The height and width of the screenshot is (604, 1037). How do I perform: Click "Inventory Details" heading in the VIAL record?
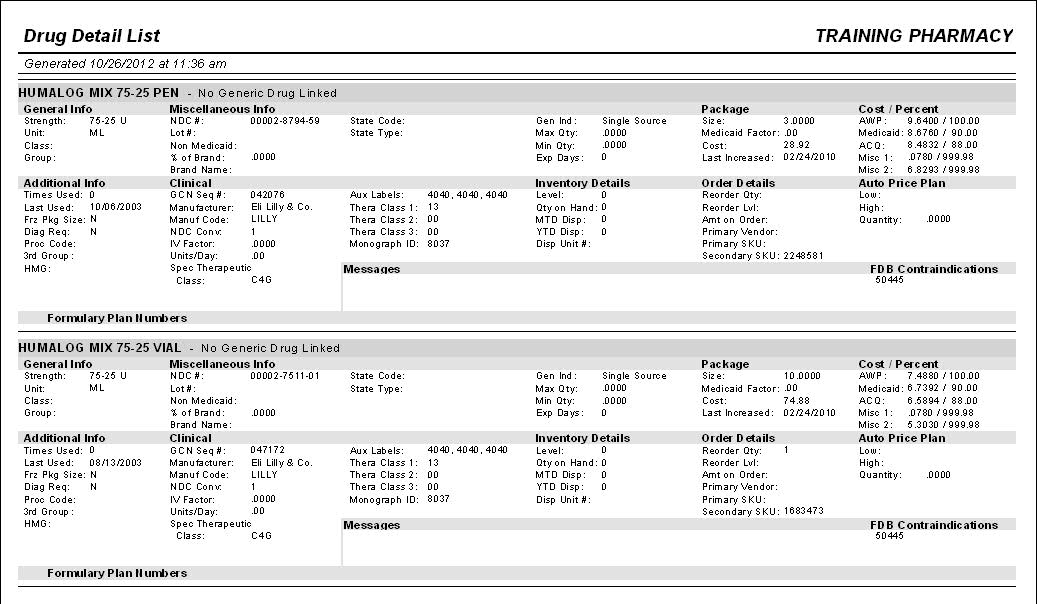pos(583,438)
